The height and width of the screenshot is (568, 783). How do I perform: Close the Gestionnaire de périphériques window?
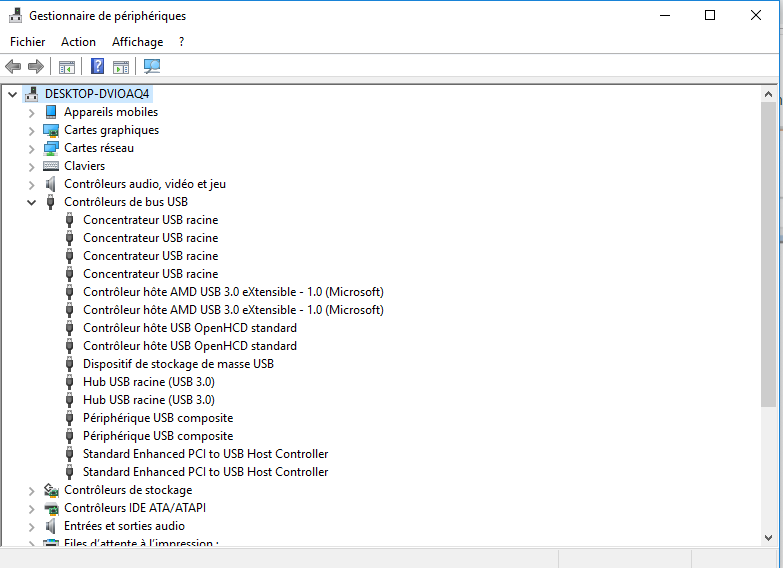click(x=756, y=15)
